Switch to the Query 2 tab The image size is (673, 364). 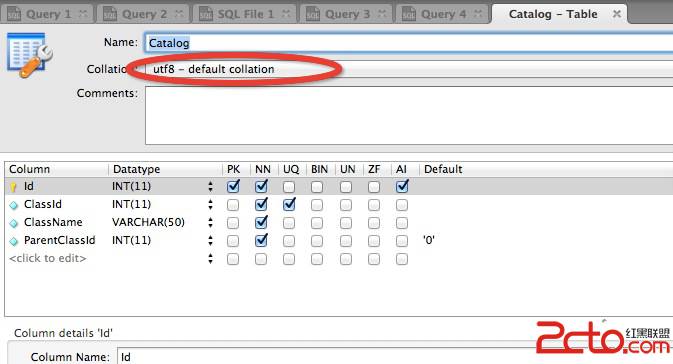[x=142, y=14]
